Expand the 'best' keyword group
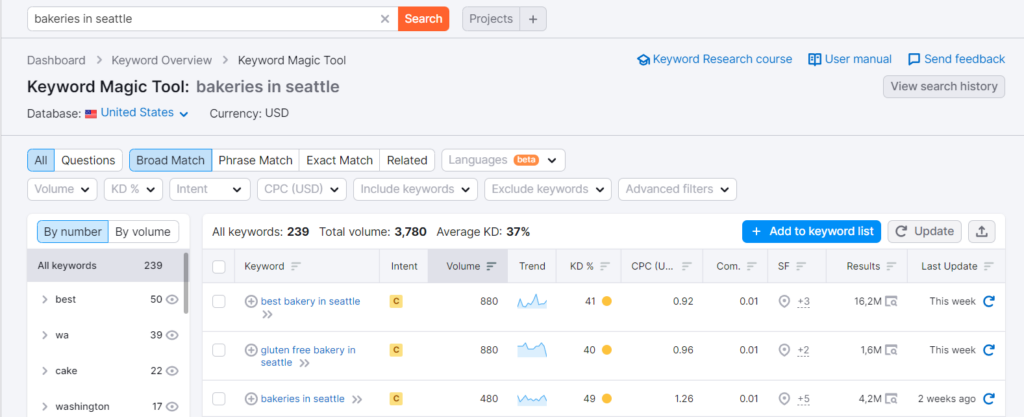The width and height of the screenshot is (1024, 417). [45, 300]
